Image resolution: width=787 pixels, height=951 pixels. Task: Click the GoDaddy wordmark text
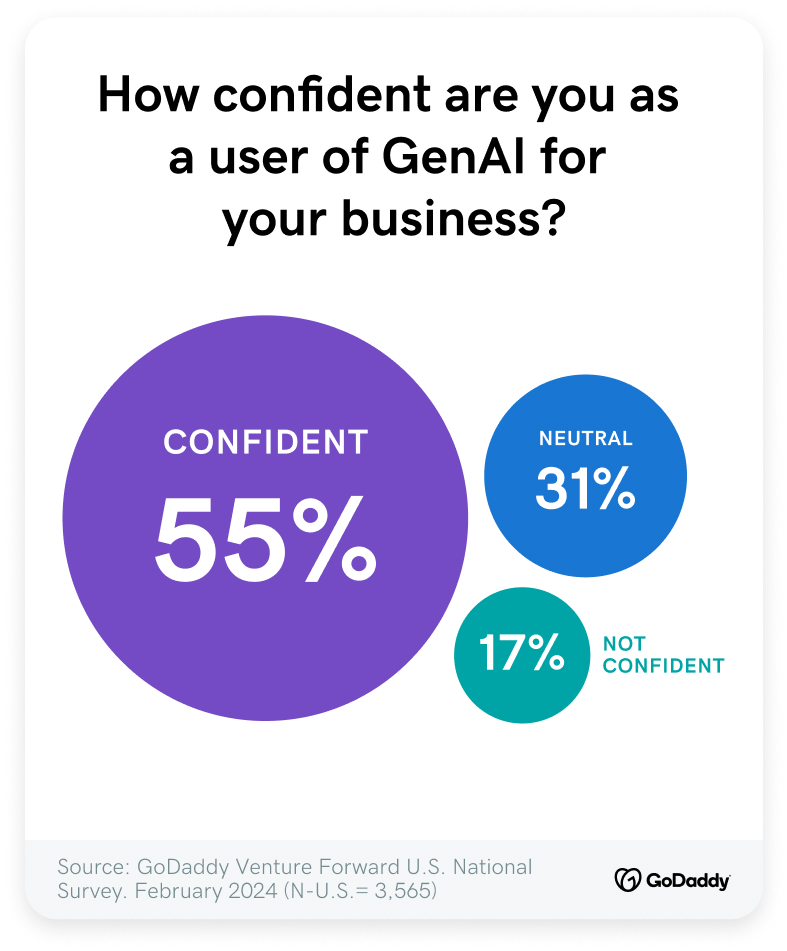click(x=688, y=881)
